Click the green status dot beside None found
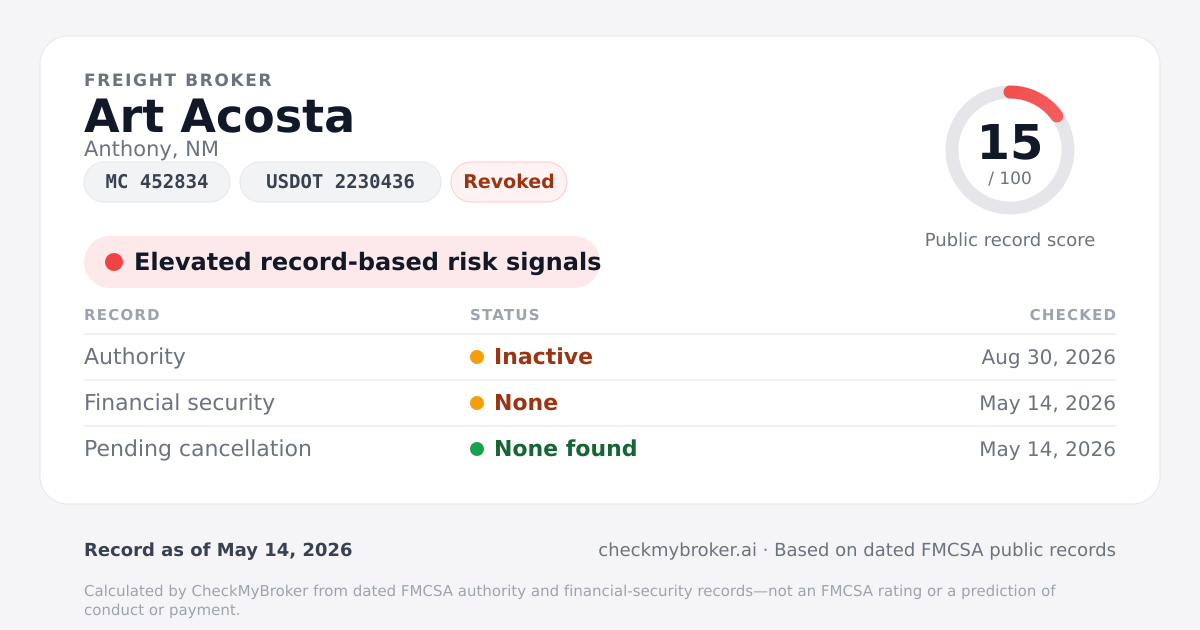1200x630 pixels. (477, 449)
